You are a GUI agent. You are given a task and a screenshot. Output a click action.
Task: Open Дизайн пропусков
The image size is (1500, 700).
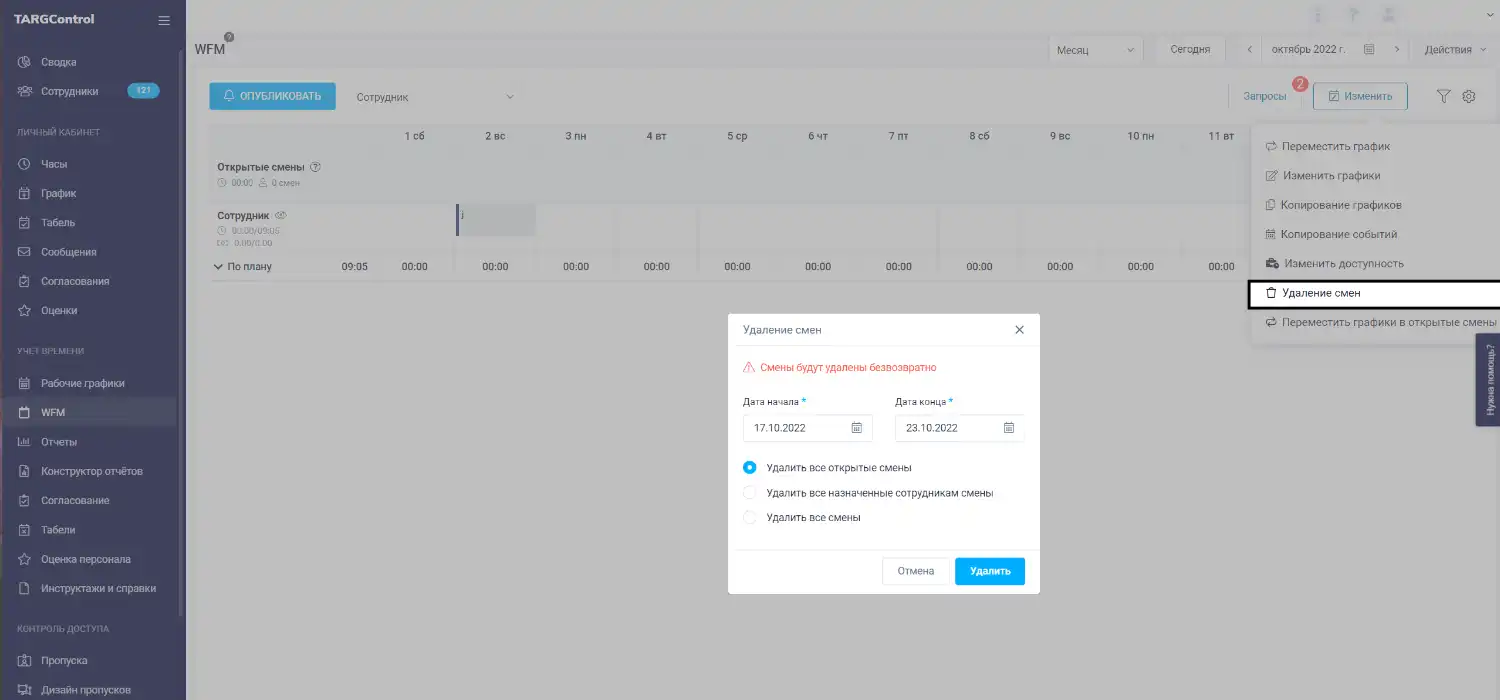point(85,690)
